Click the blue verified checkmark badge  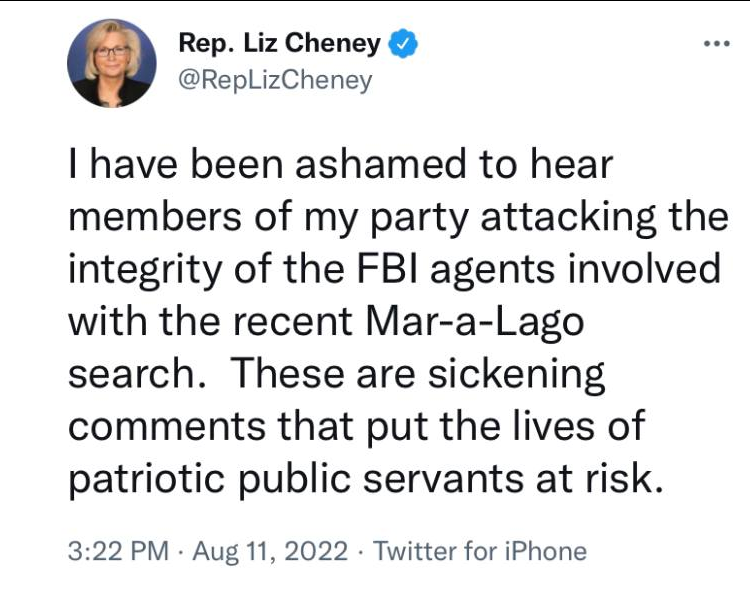click(401, 43)
